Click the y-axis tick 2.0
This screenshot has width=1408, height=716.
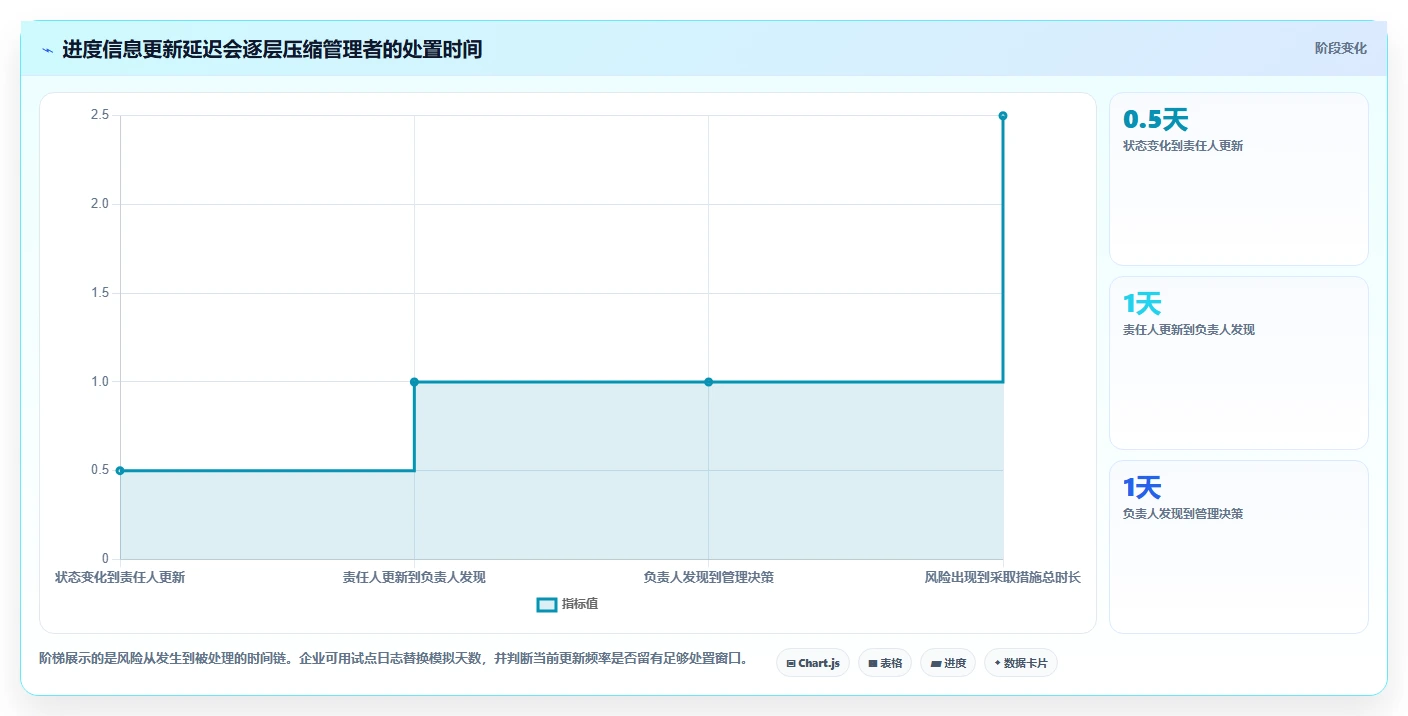[x=99, y=204]
